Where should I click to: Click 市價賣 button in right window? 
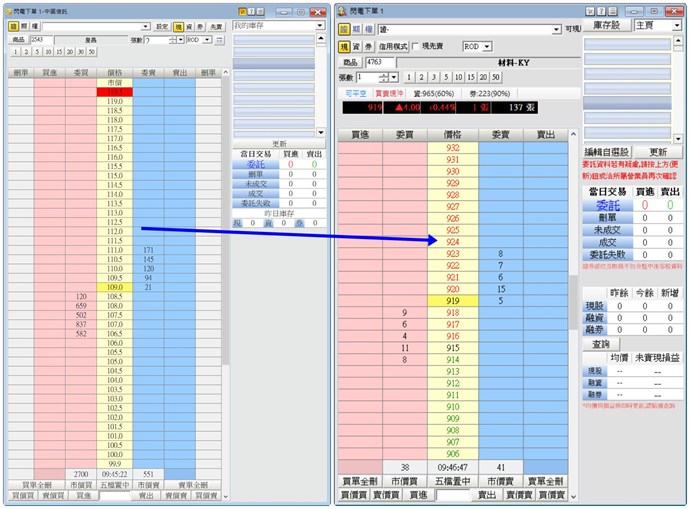click(500, 481)
